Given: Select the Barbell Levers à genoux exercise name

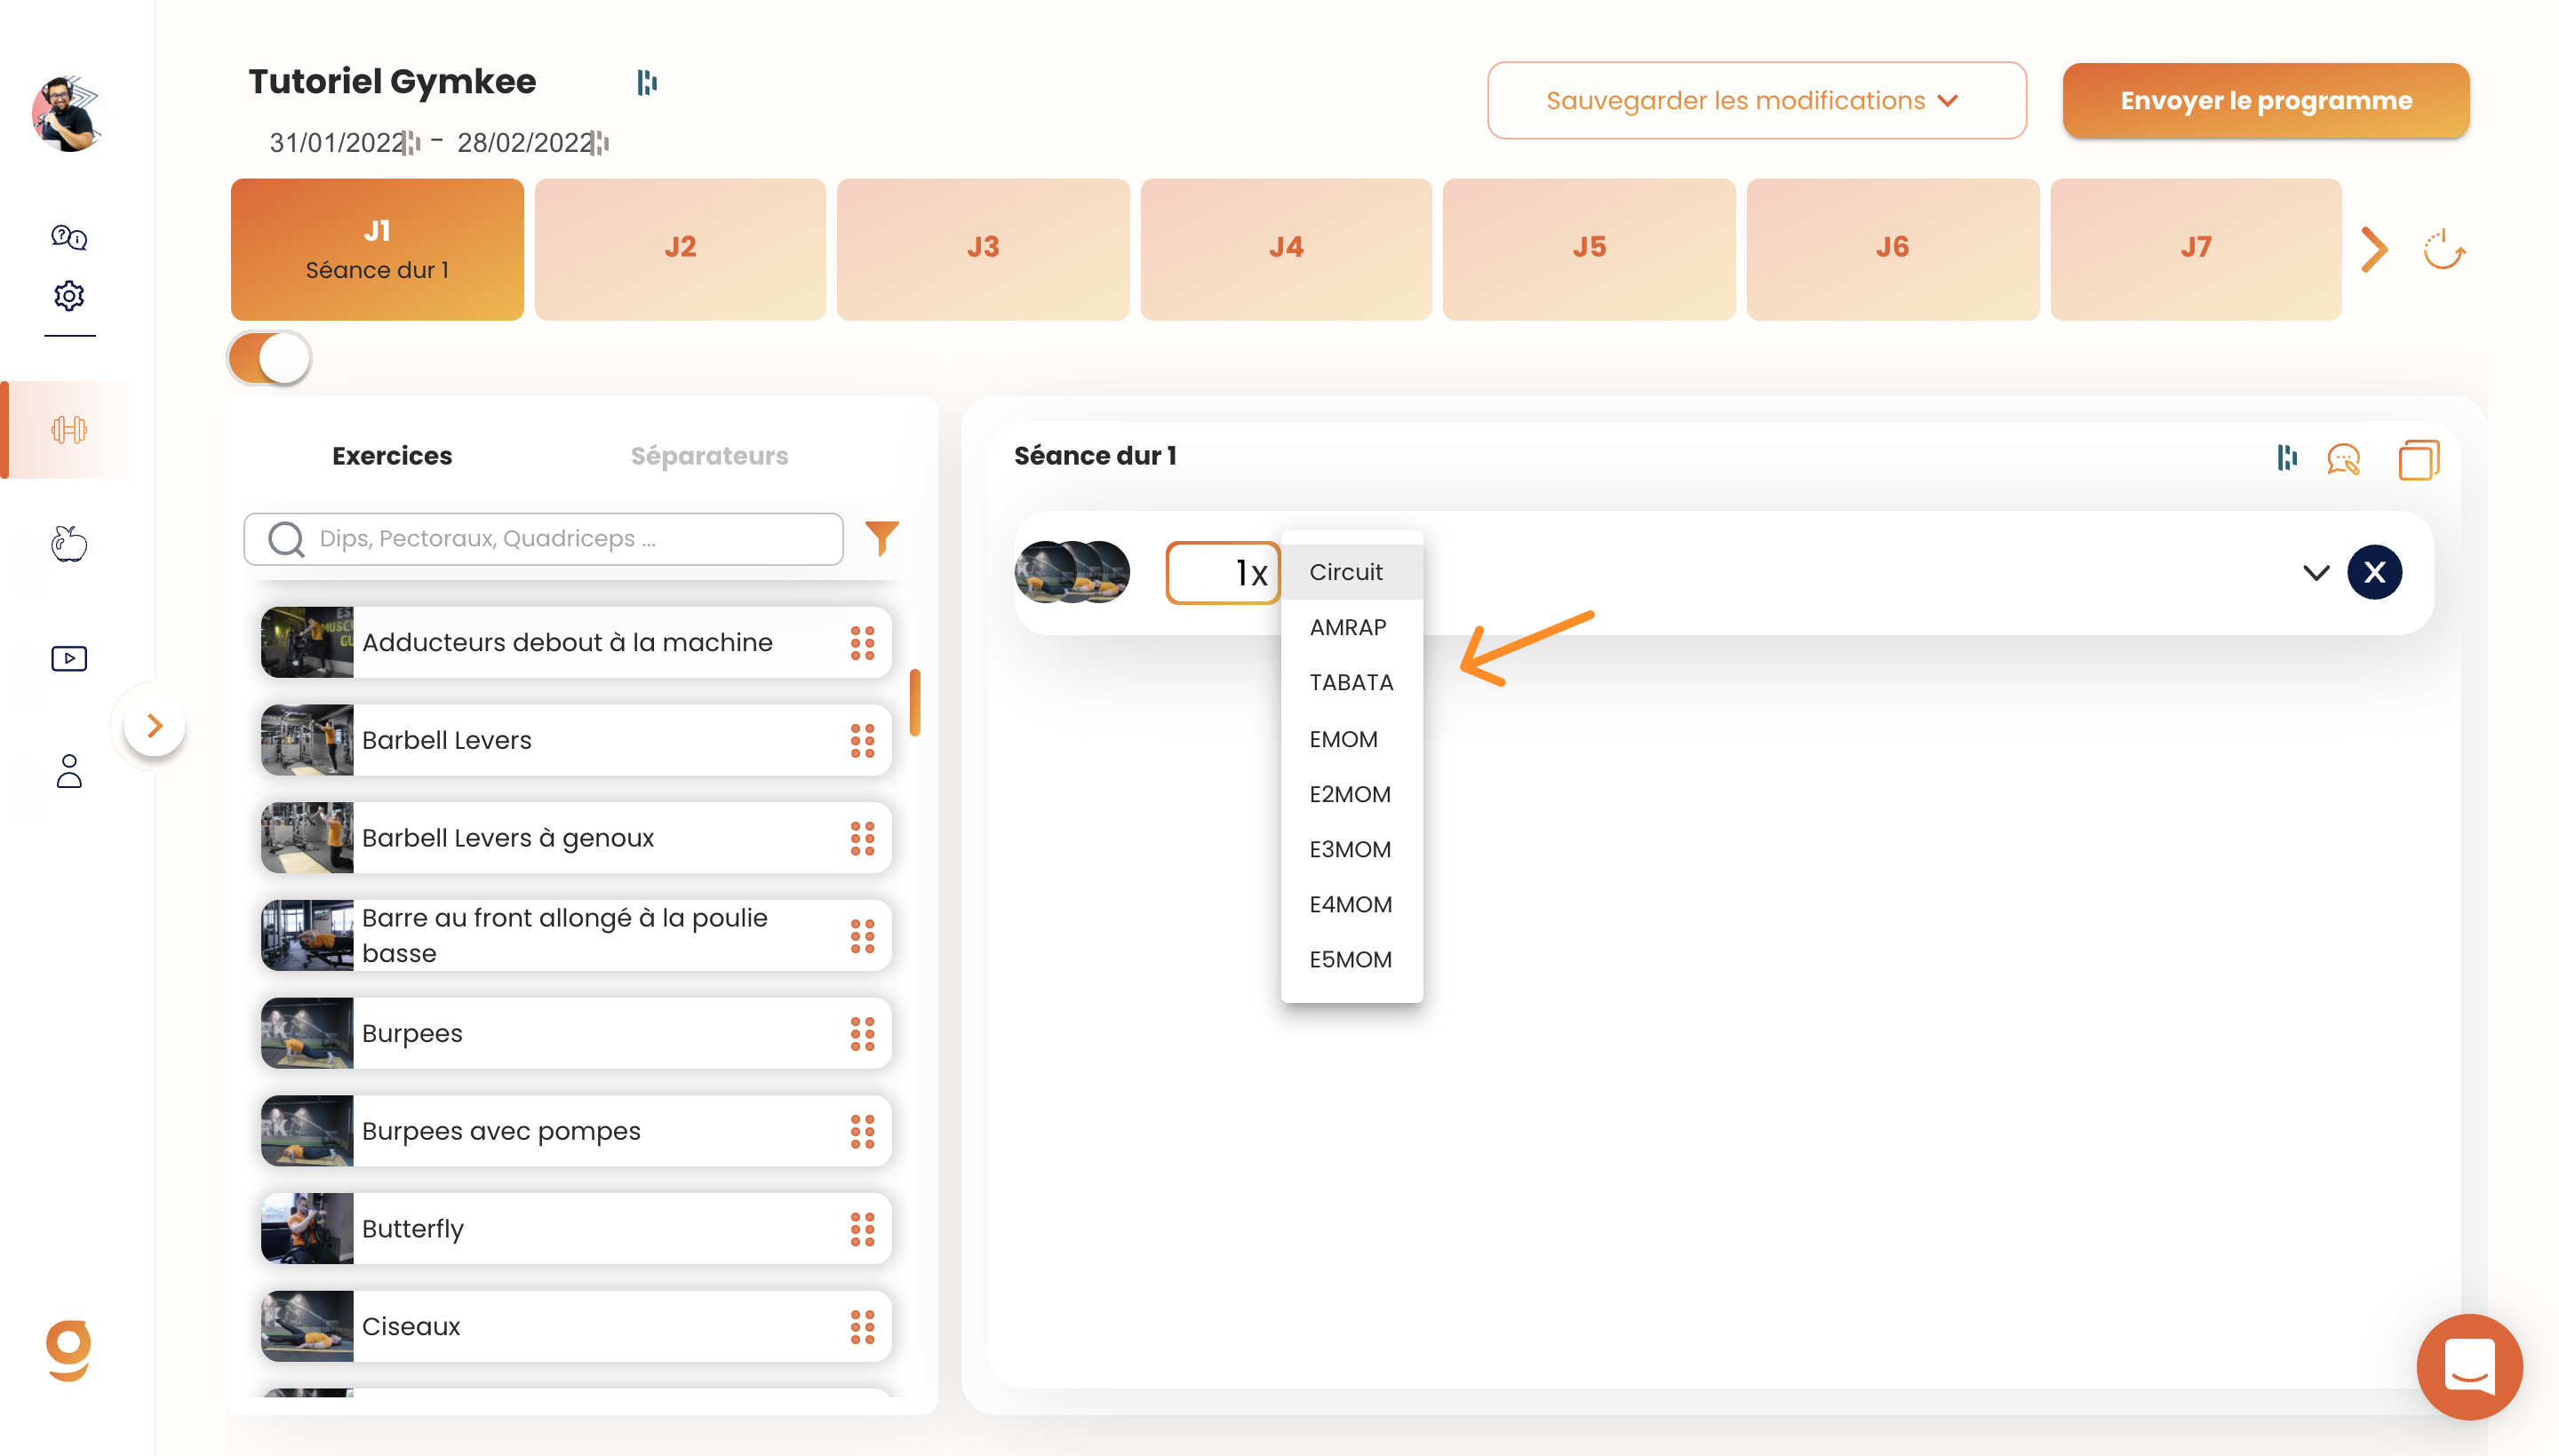Looking at the screenshot, I should [x=508, y=838].
